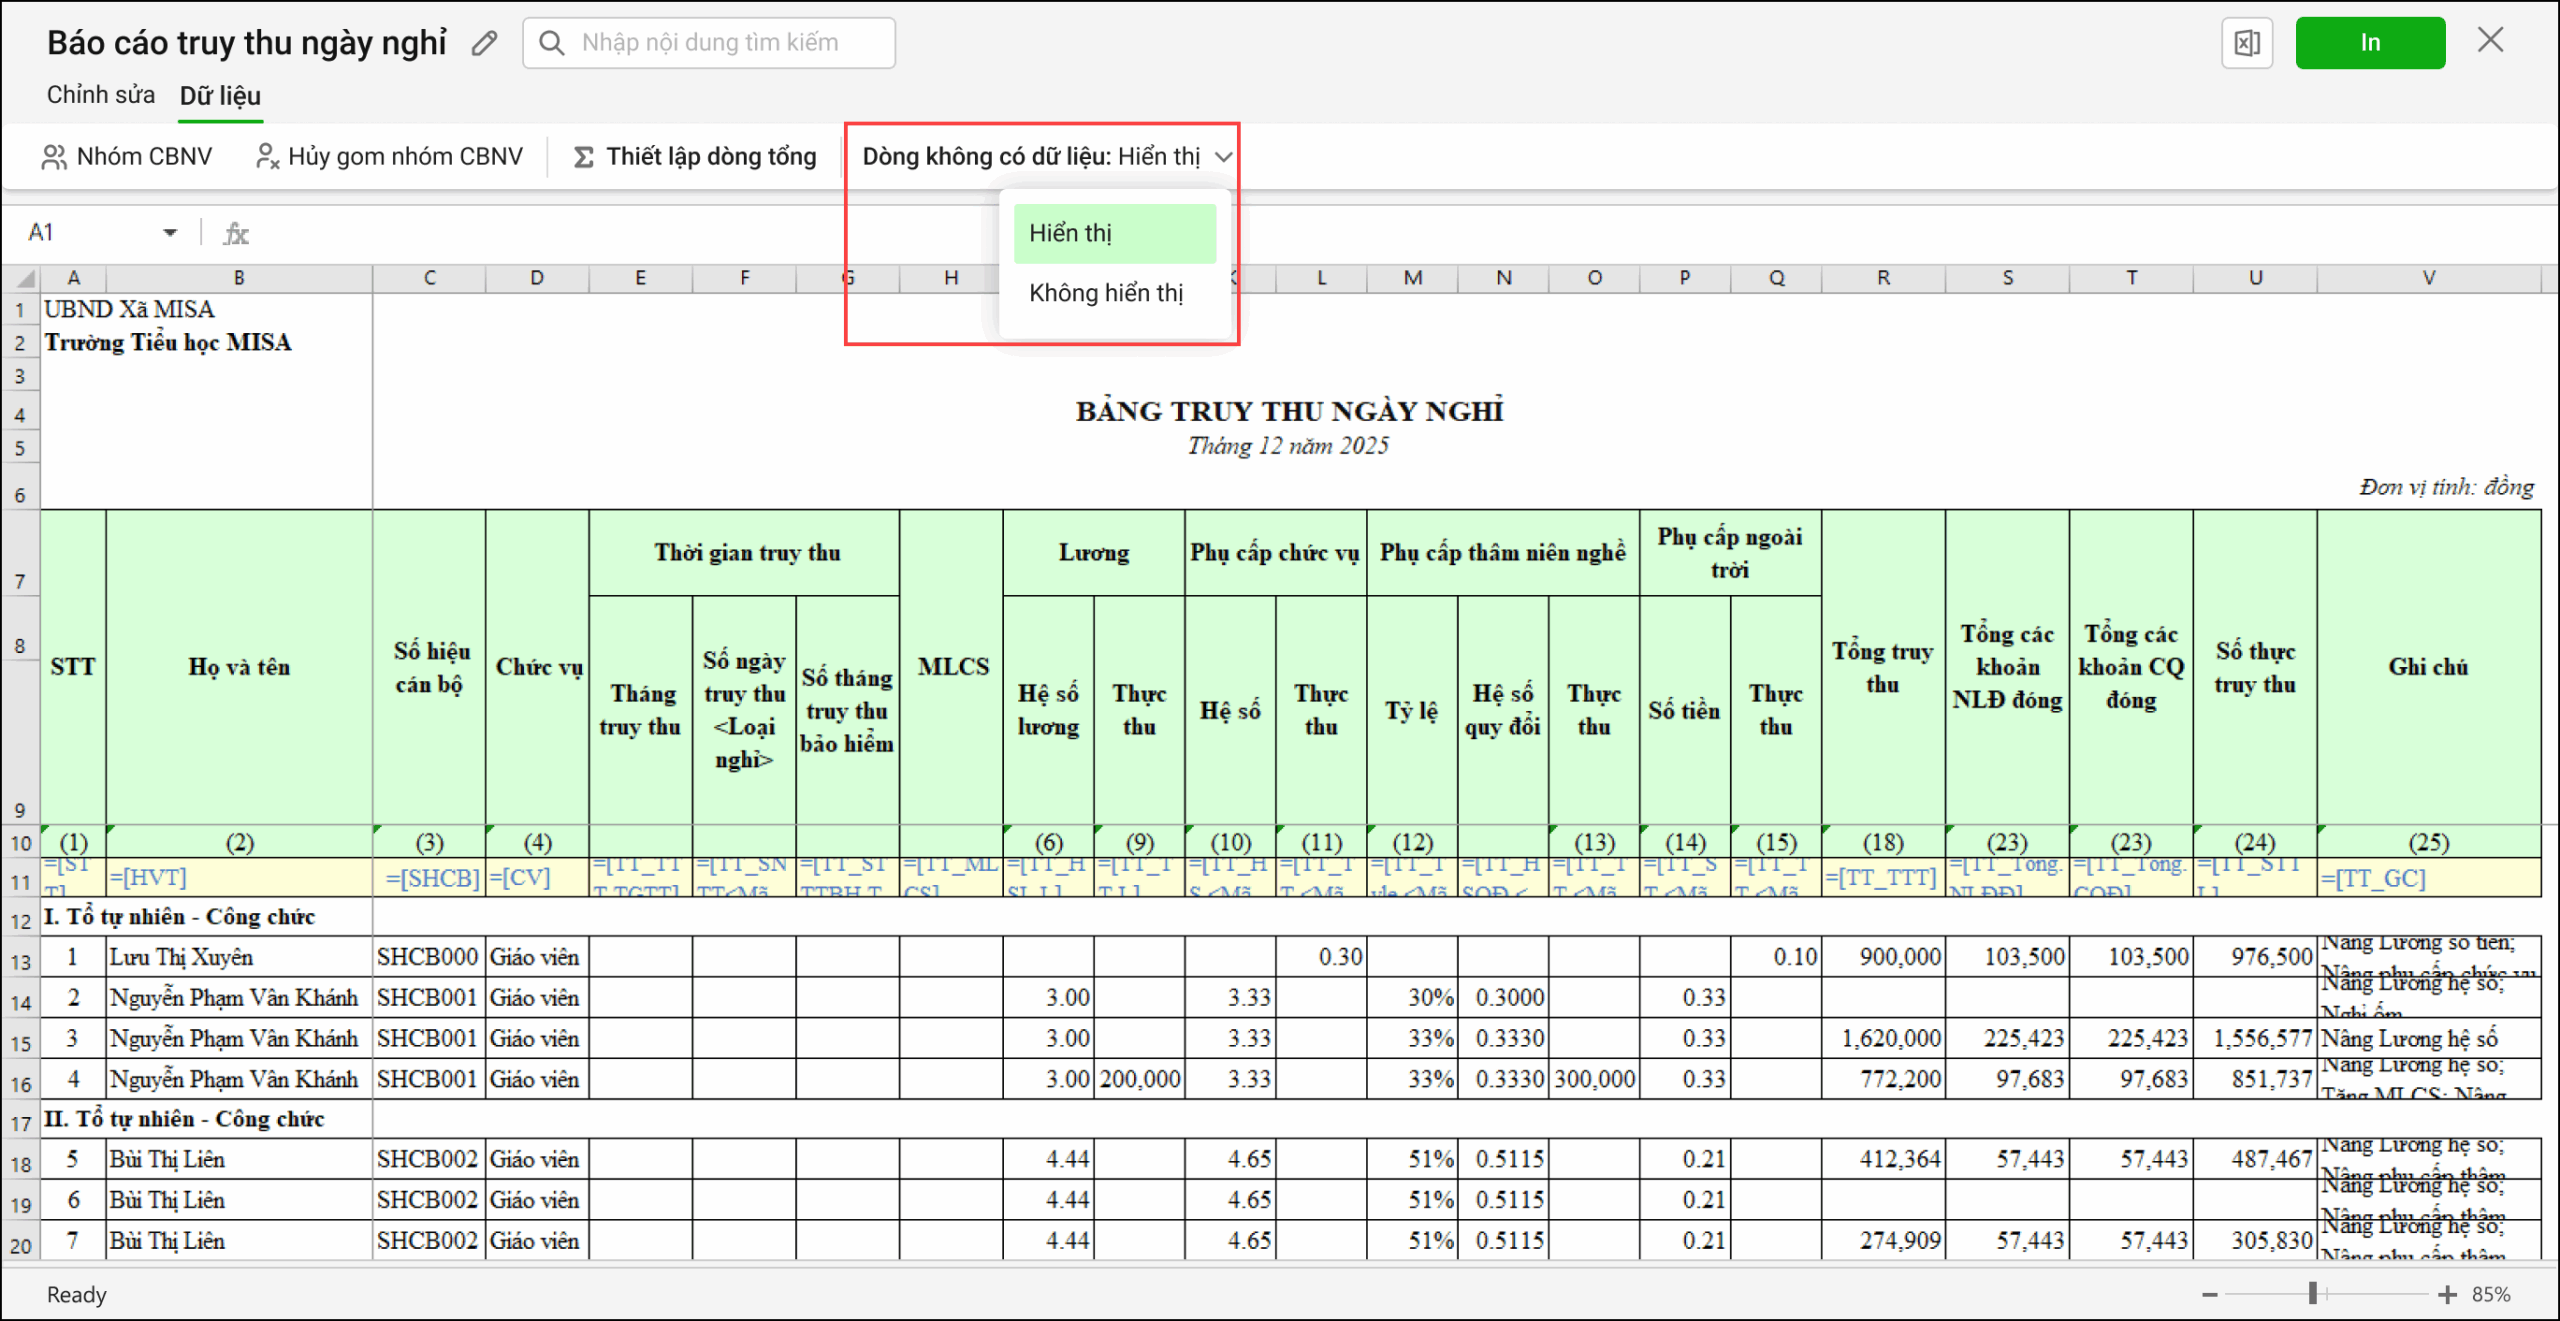Viewport: 2560px width, 1321px height.
Task: Switch to the Dữ liệu tab
Action: pos(220,95)
